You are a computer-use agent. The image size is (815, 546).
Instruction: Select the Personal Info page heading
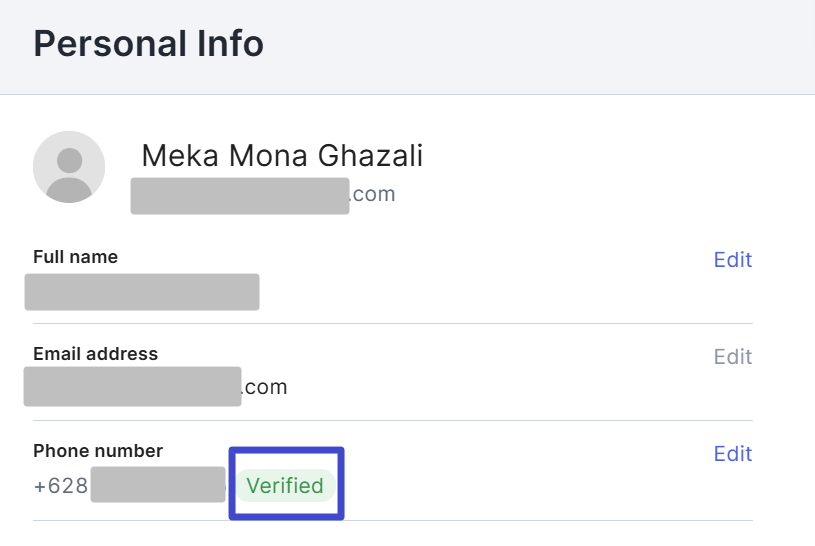(149, 43)
